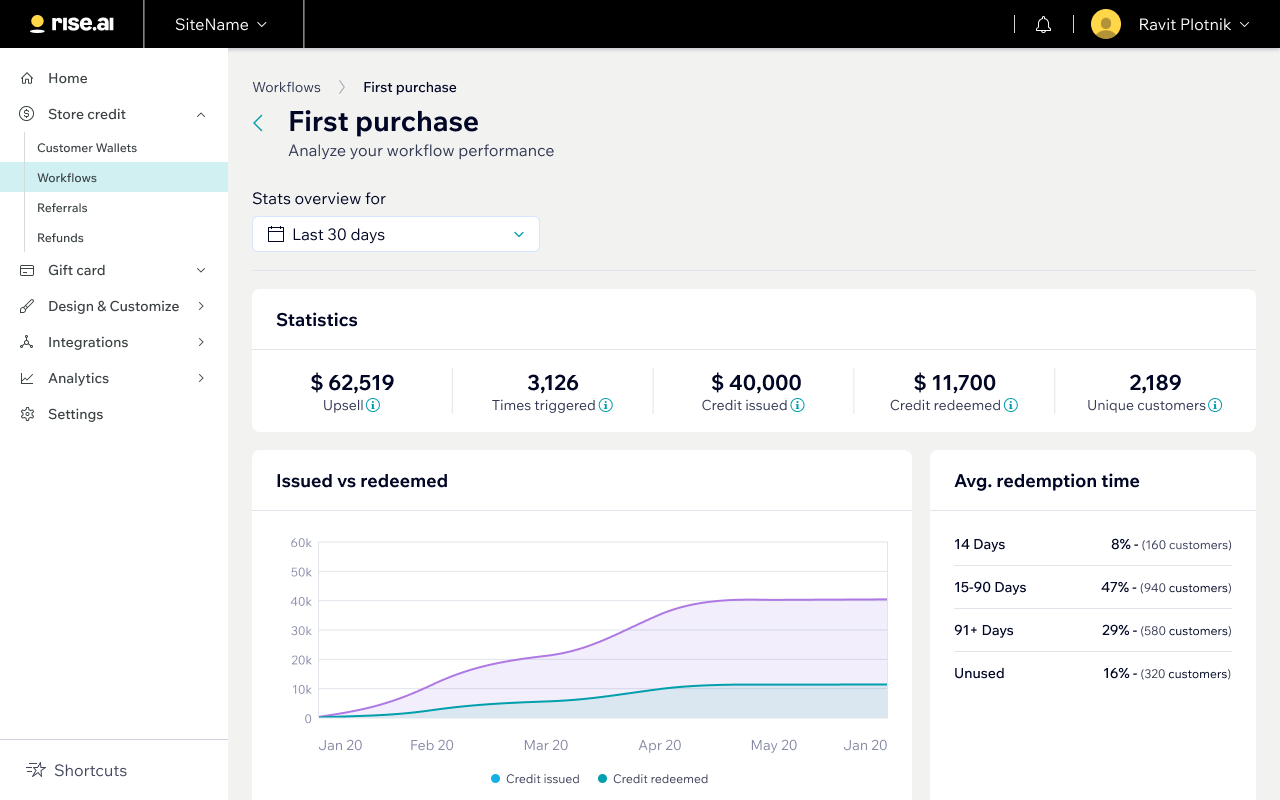Screen dimensions: 1280x800
Task: Go to Workflows breadcrumb link
Action: point(286,87)
